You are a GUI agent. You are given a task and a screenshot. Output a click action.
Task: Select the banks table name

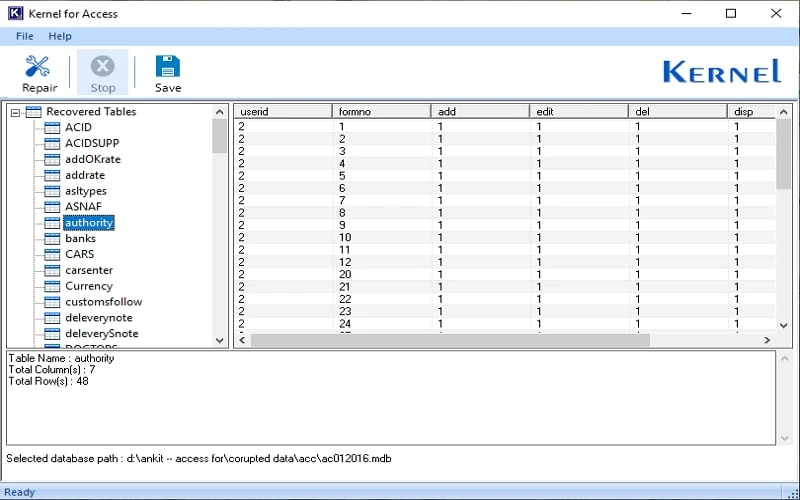tap(80, 238)
